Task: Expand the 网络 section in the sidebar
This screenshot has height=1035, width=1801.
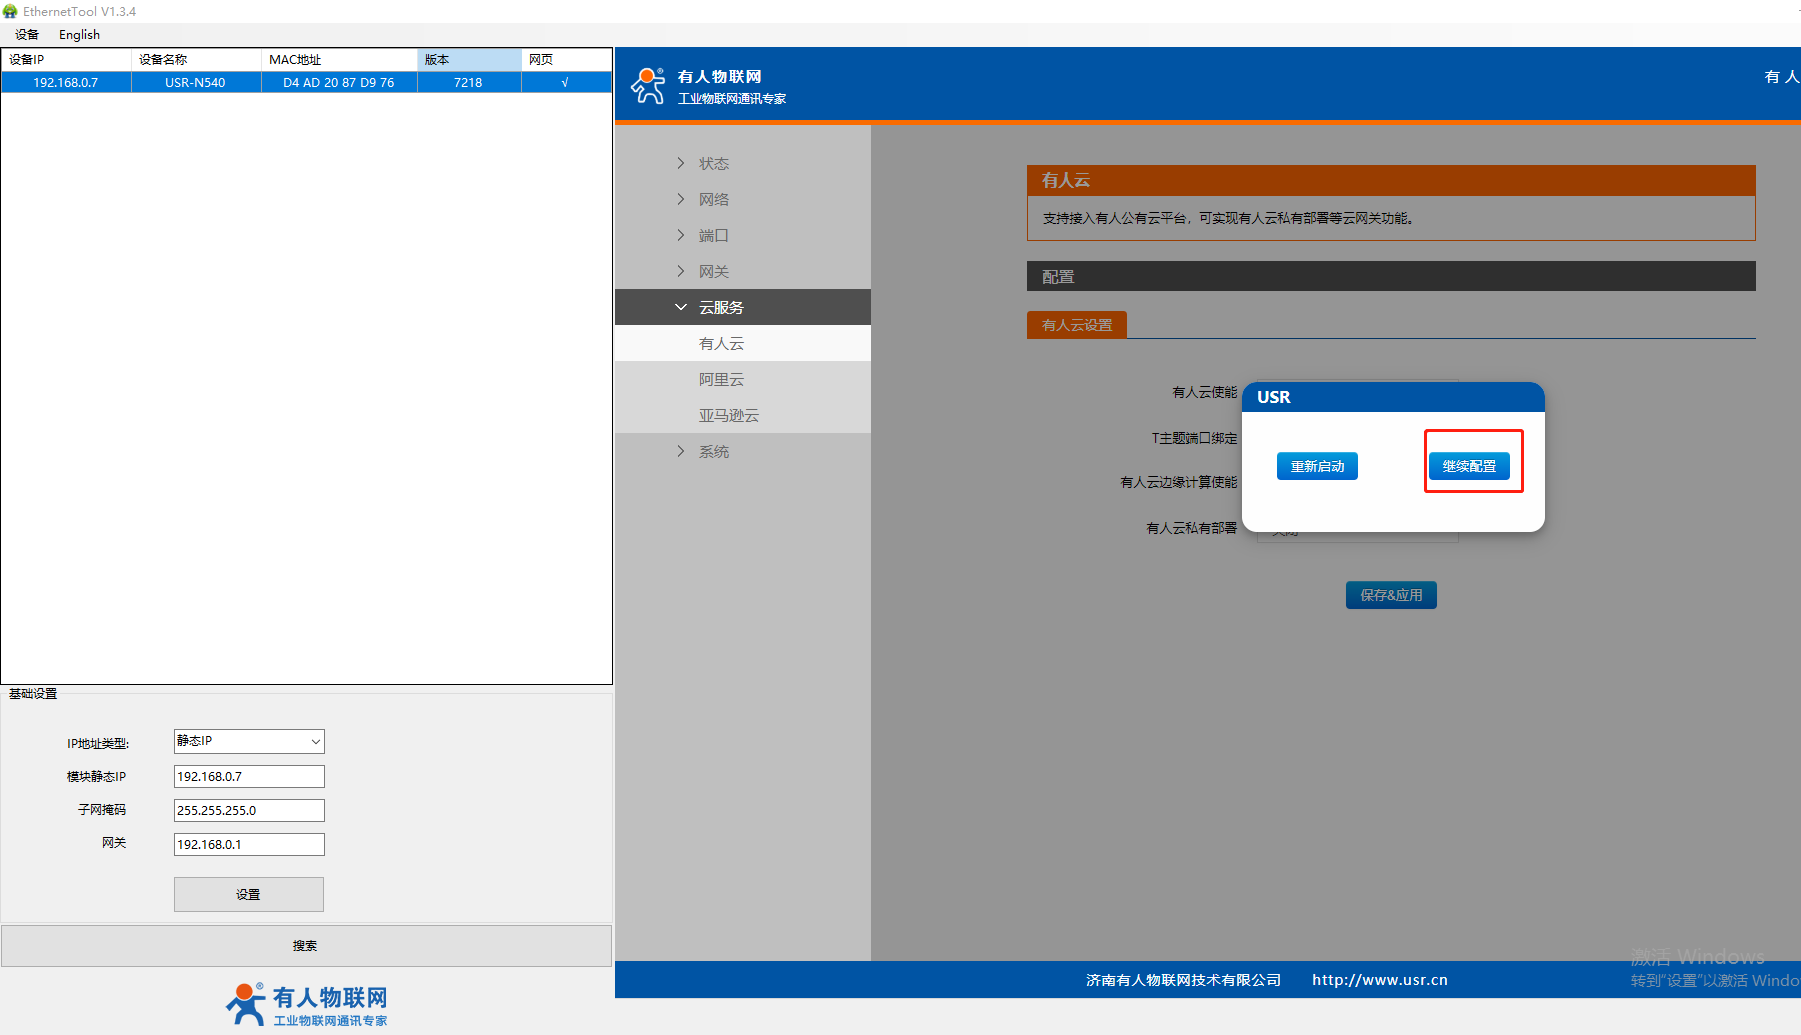Action: 742,199
